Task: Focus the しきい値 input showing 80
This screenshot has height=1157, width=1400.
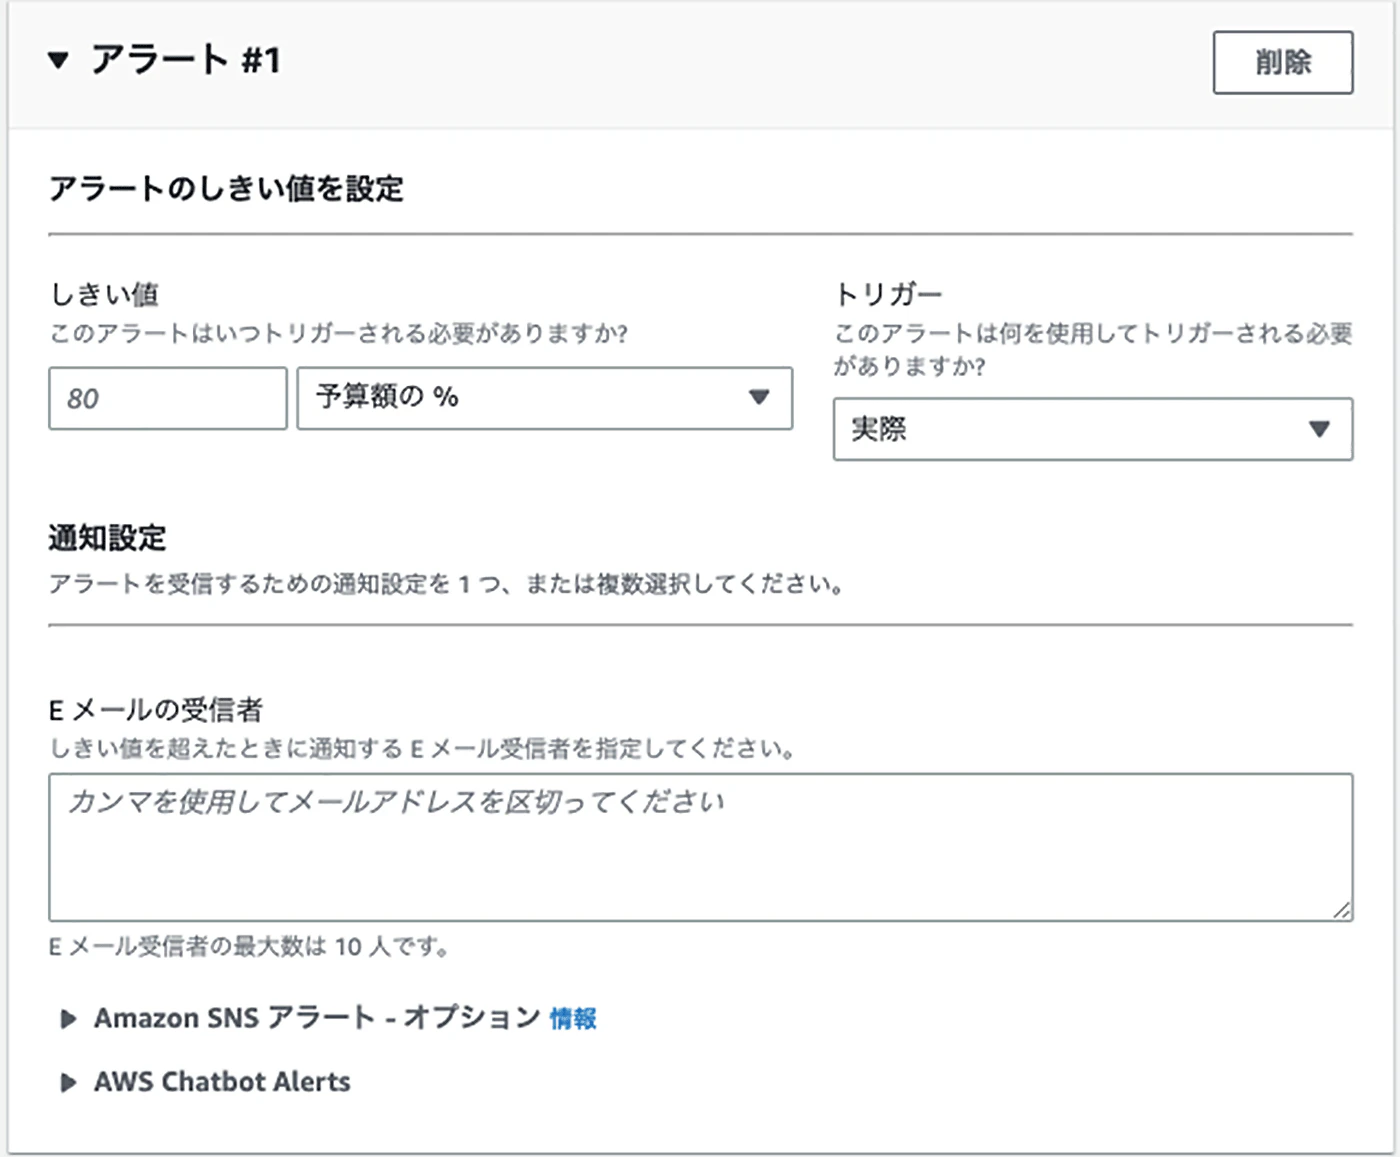Action: click(x=168, y=398)
